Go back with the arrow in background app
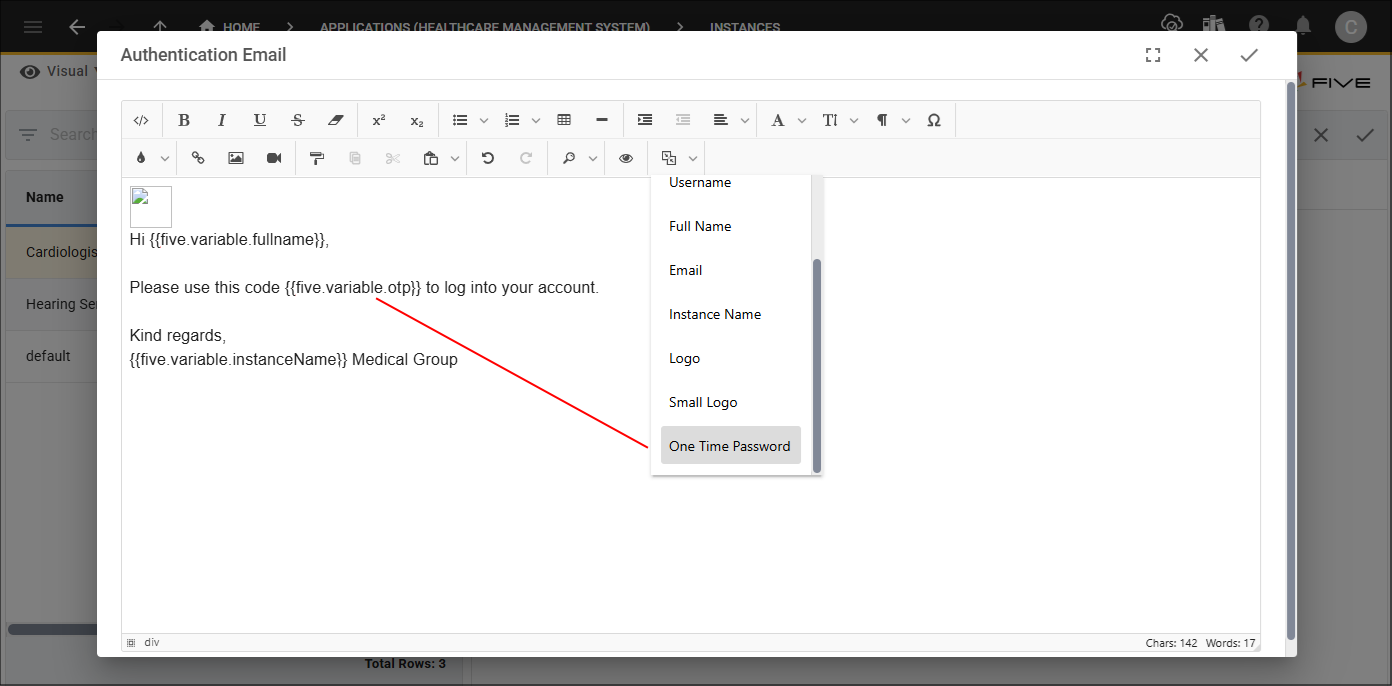This screenshot has height=686, width=1392. click(77, 27)
